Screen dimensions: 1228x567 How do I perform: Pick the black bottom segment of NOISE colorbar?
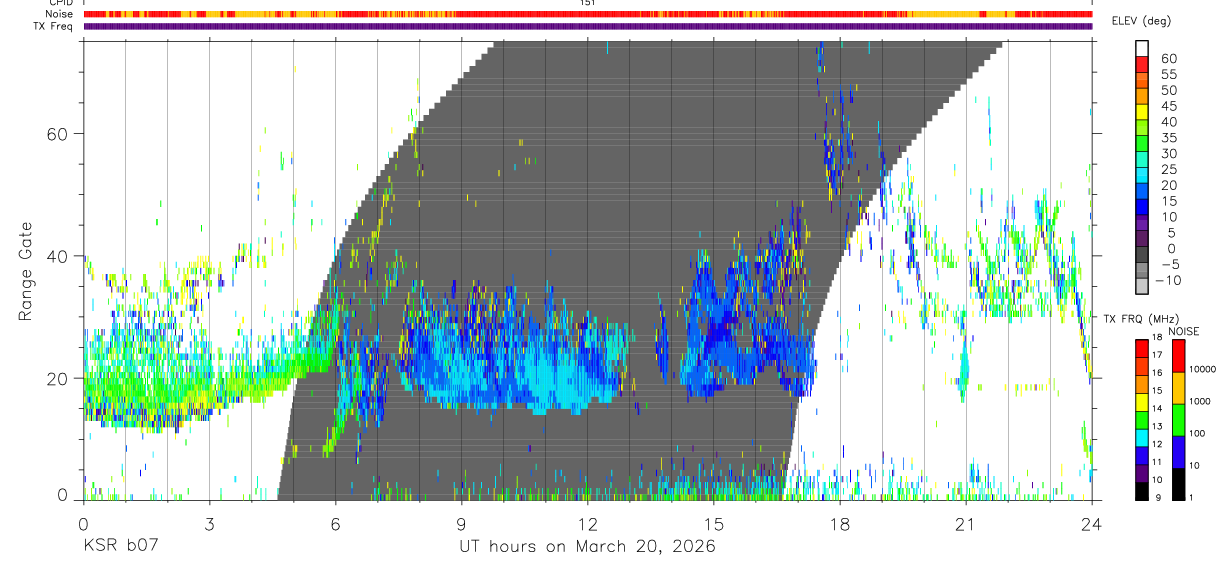point(1178,485)
